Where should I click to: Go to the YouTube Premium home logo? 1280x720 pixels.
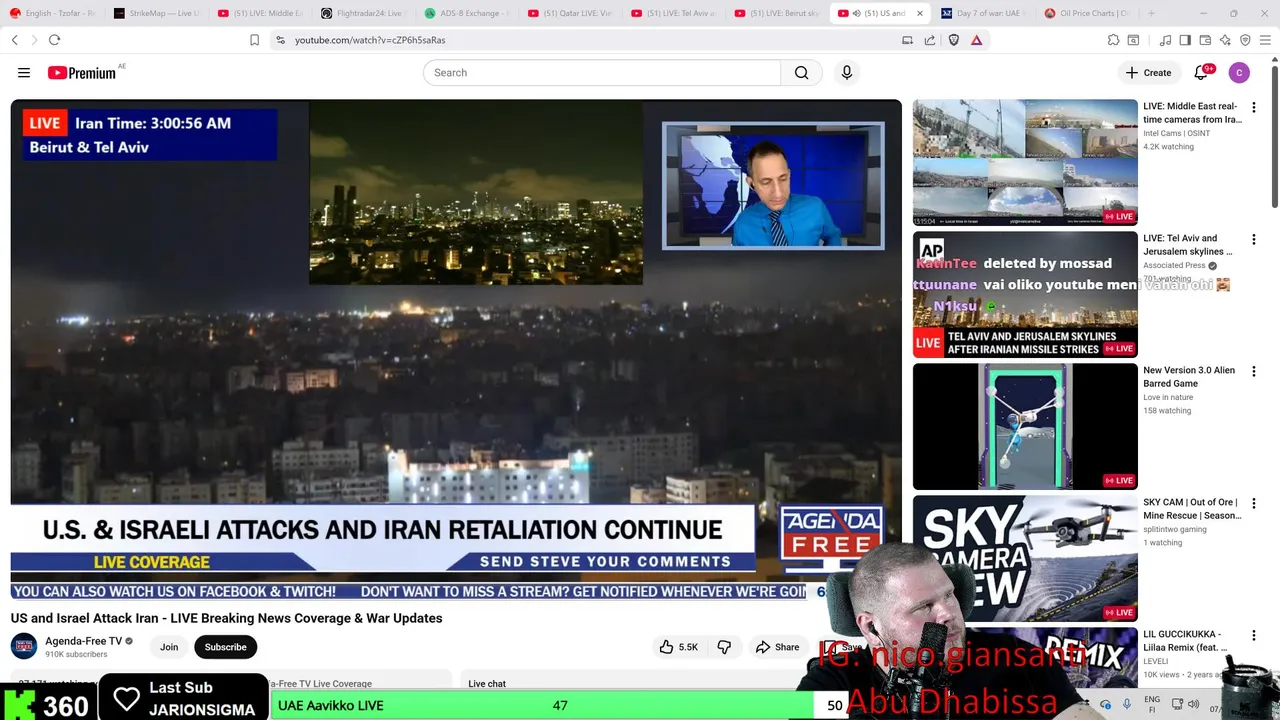click(82, 73)
